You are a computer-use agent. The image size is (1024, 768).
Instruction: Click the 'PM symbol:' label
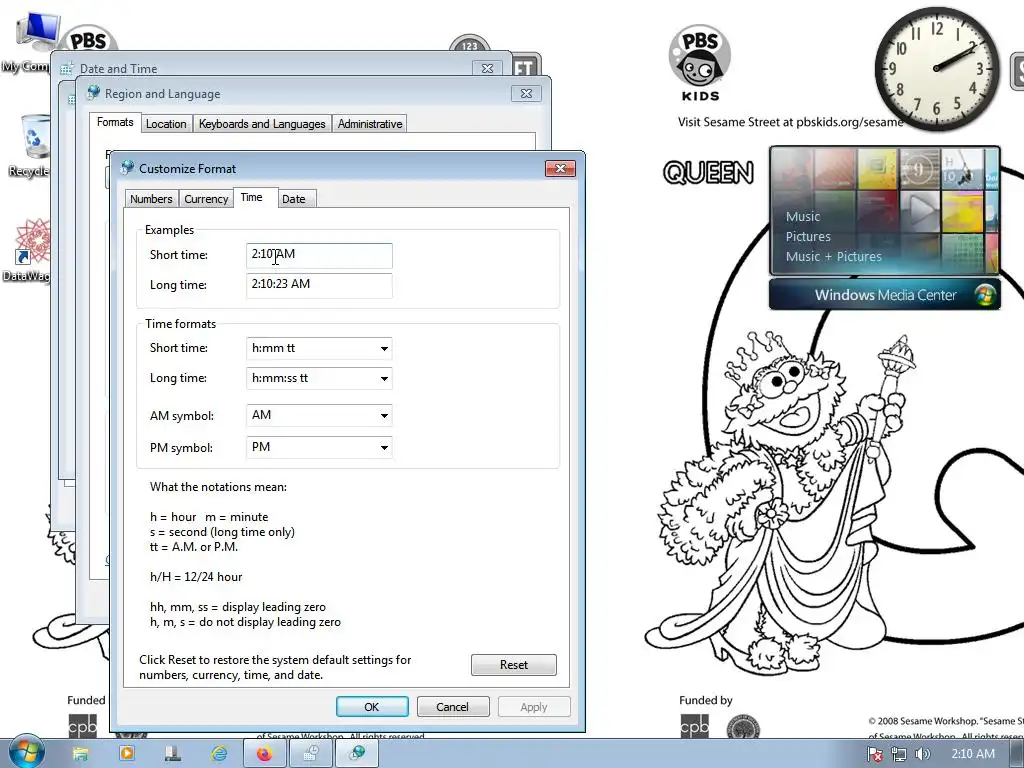coord(182,448)
